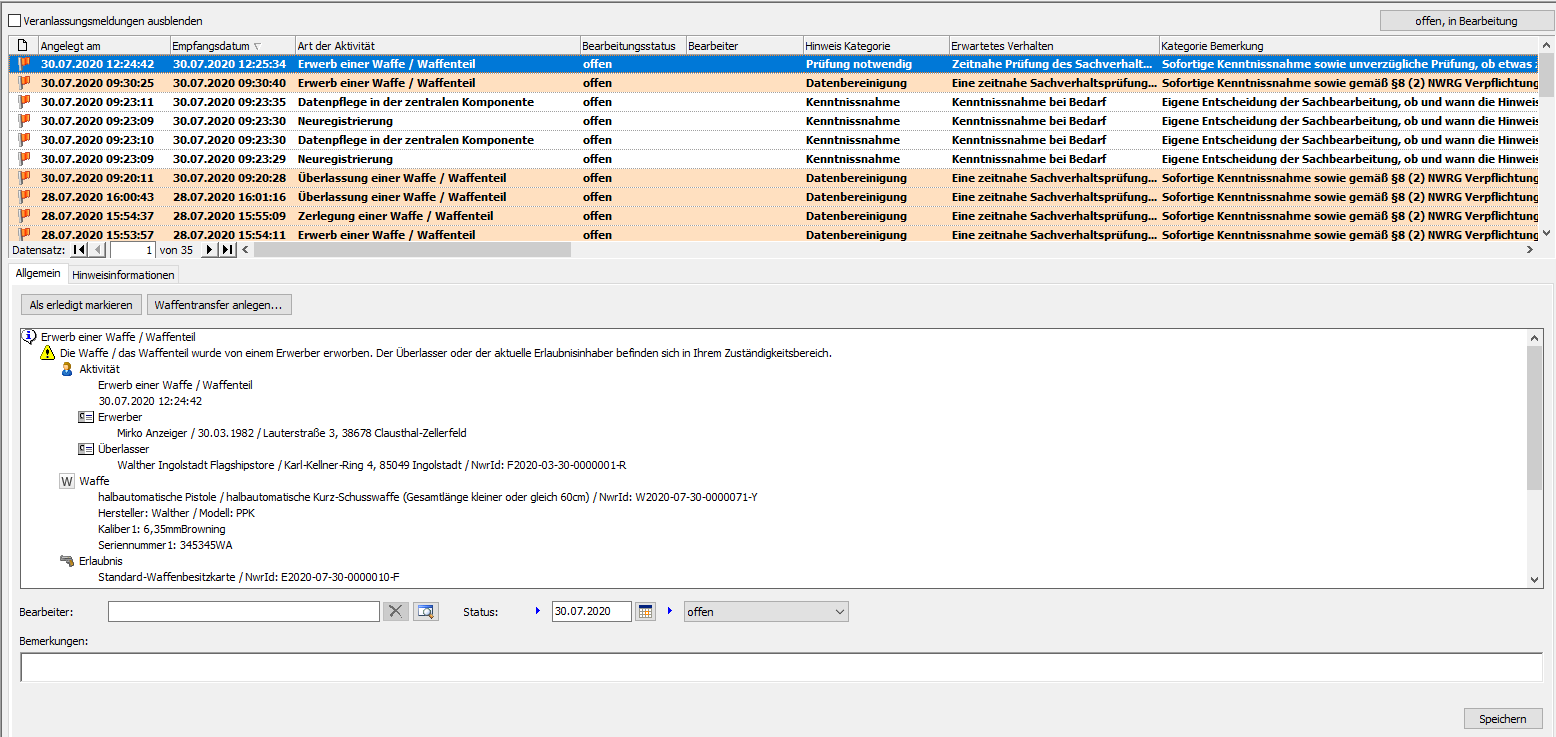This screenshot has height=737, width=1556.
Task: Jump to the first record in the Datensatz navigator
Action: coord(80,250)
